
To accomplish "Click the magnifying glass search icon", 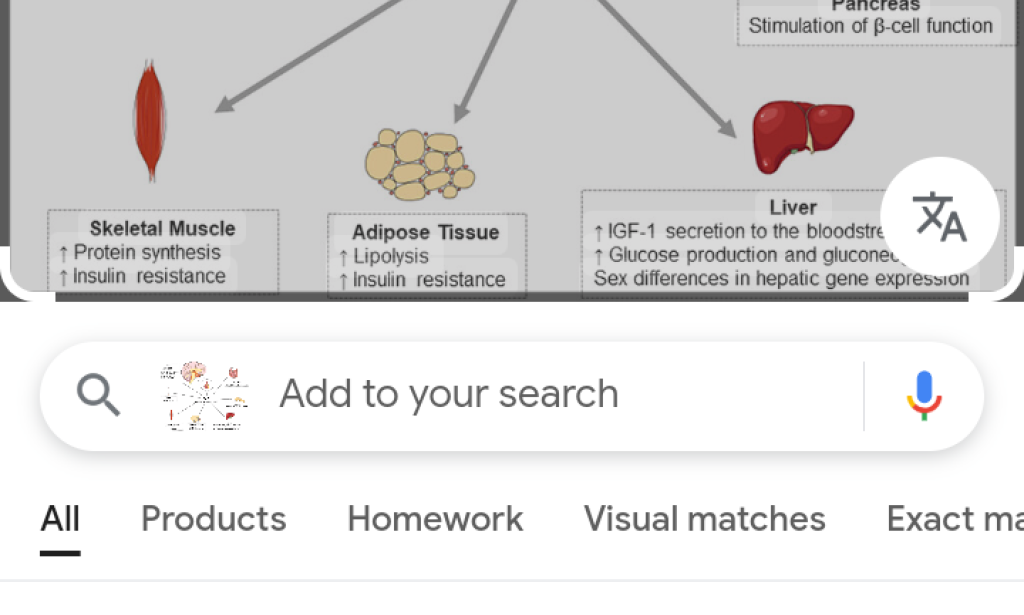I will click(97, 394).
